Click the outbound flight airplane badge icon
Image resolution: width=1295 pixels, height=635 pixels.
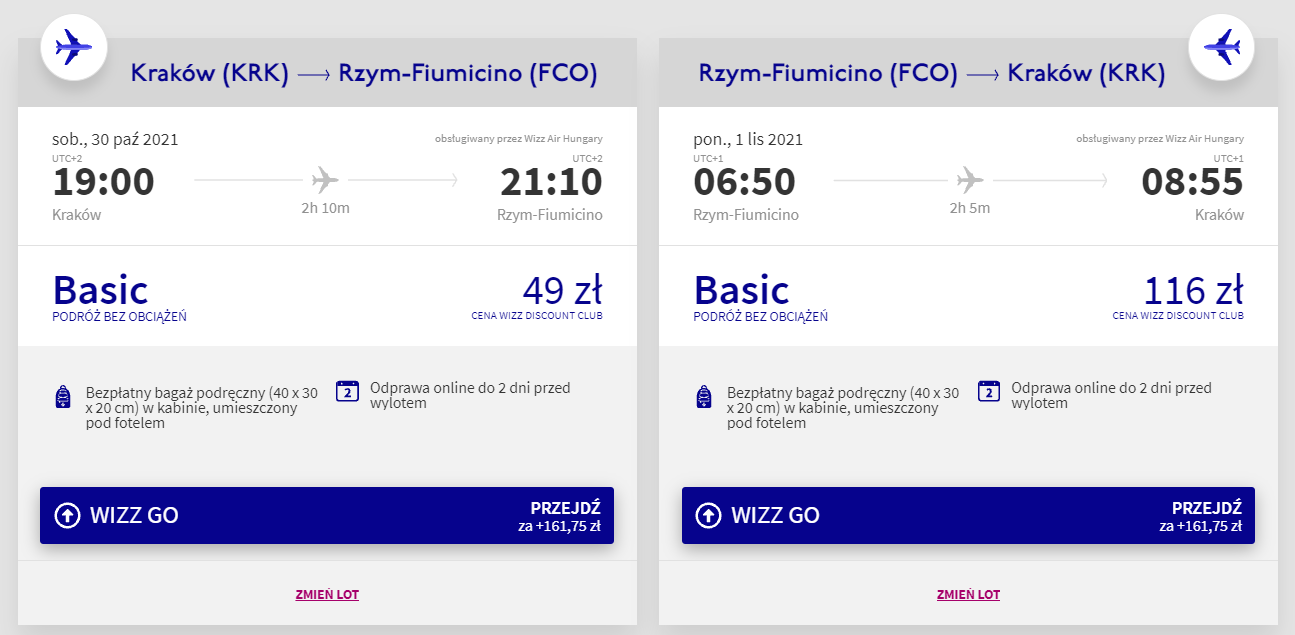(73, 46)
